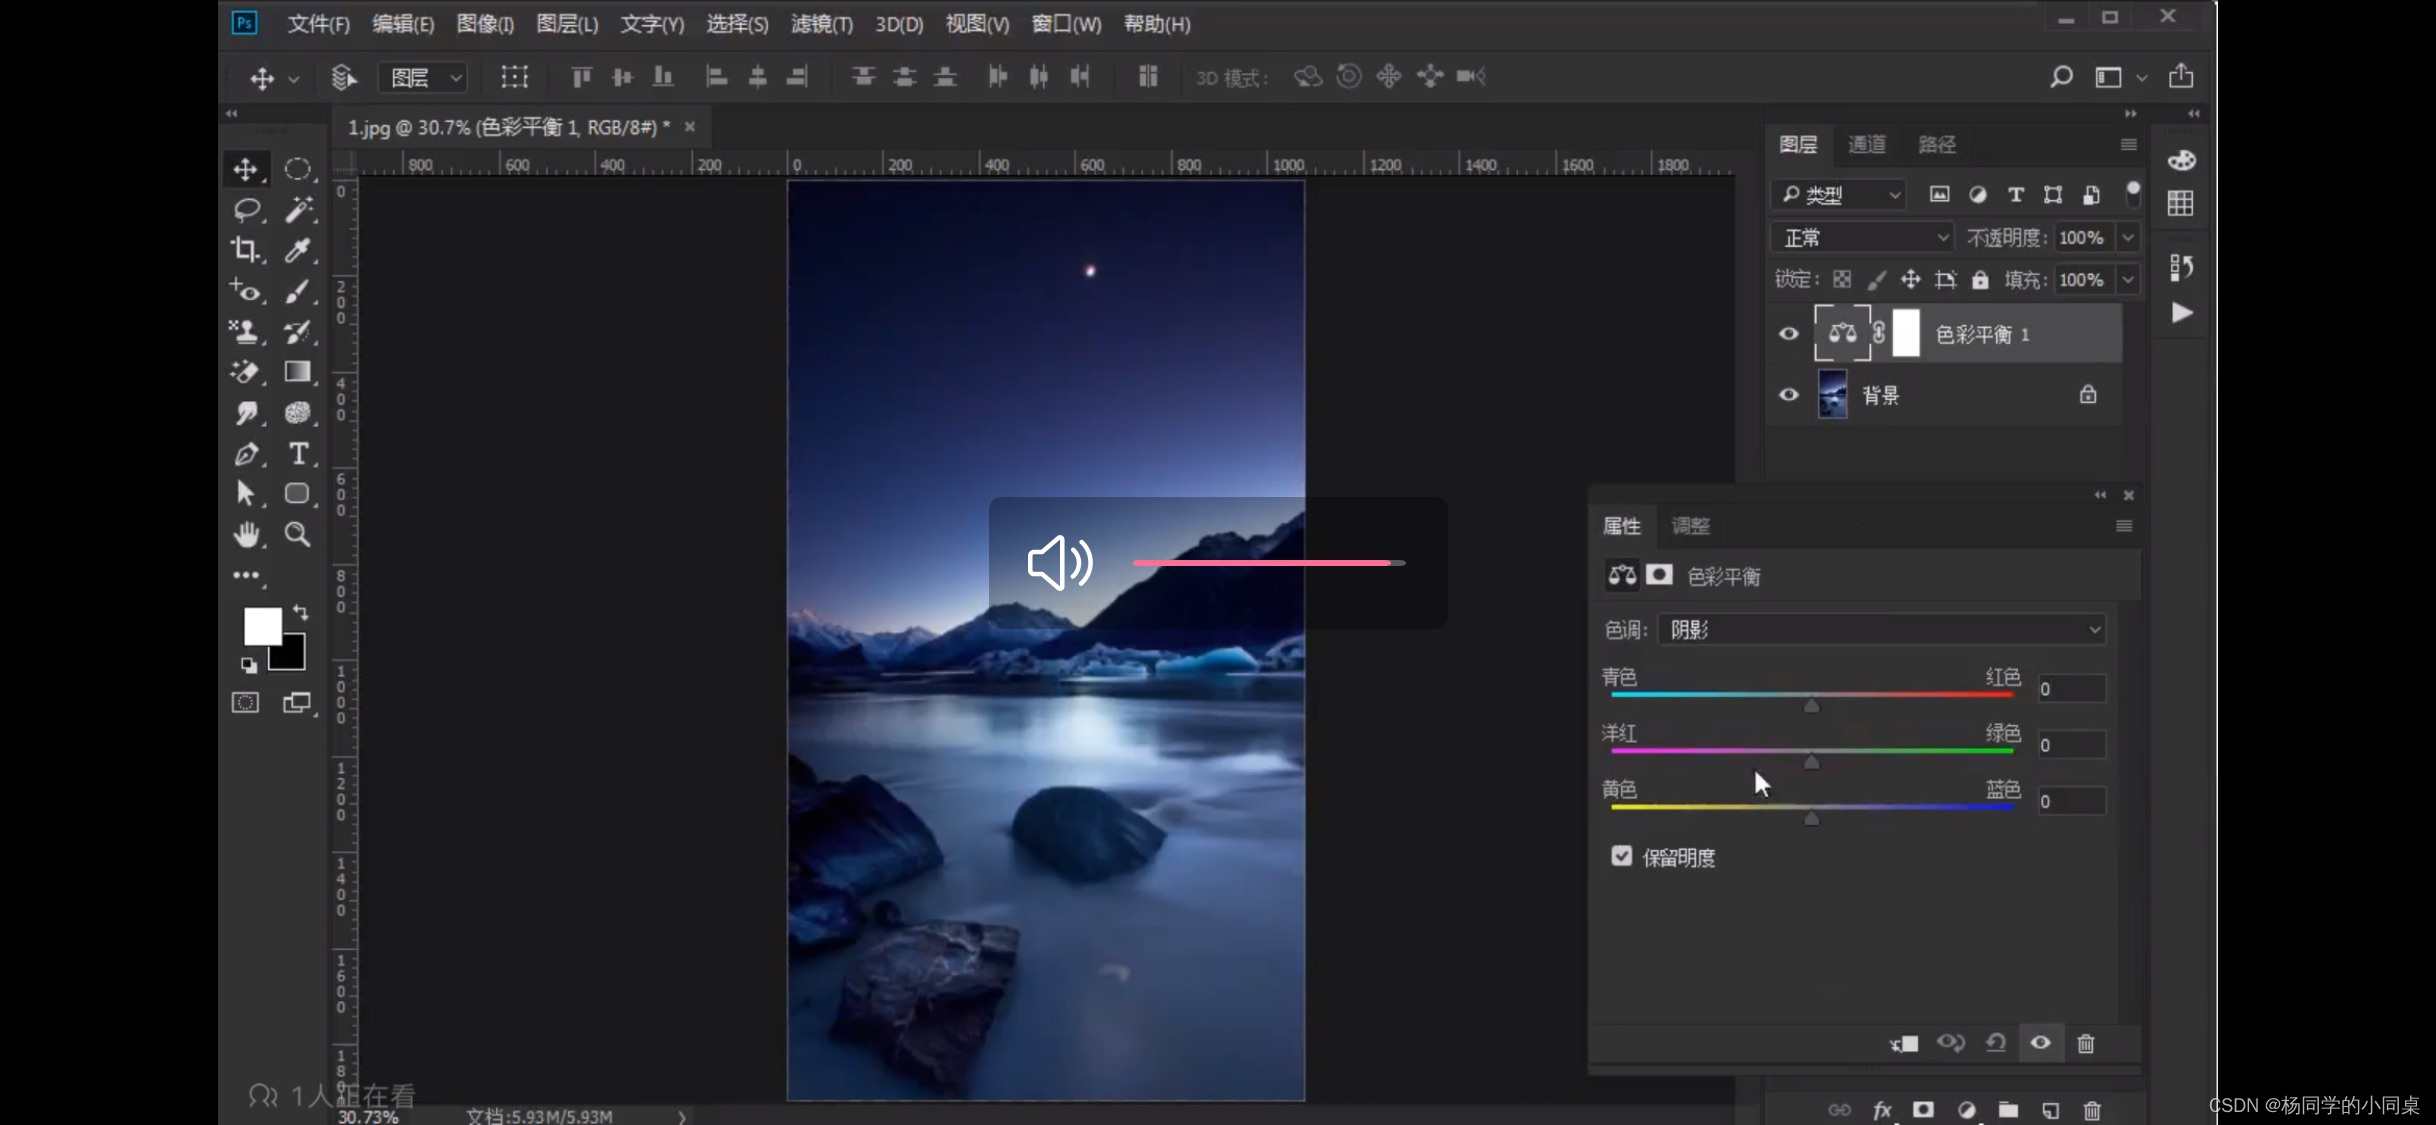Hide the 色彩平衡 1 layer

pyautogui.click(x=1788, y=334)
